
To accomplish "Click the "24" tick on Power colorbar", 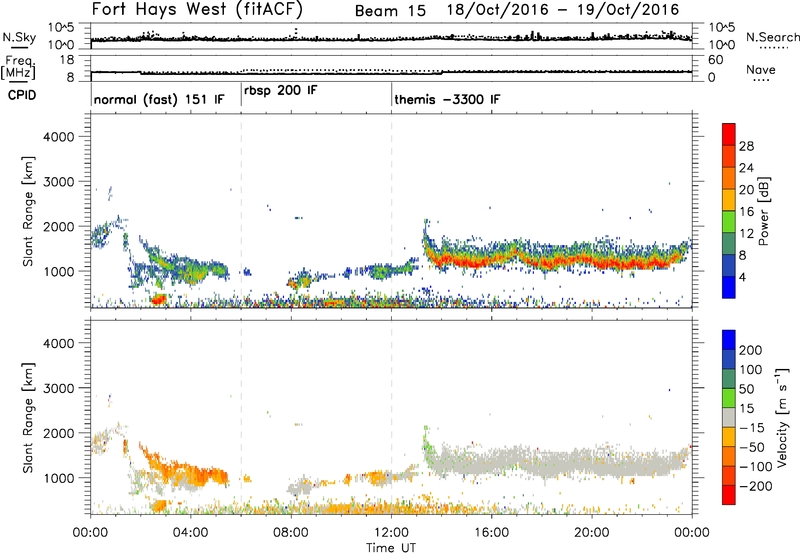I will (746, 168).
